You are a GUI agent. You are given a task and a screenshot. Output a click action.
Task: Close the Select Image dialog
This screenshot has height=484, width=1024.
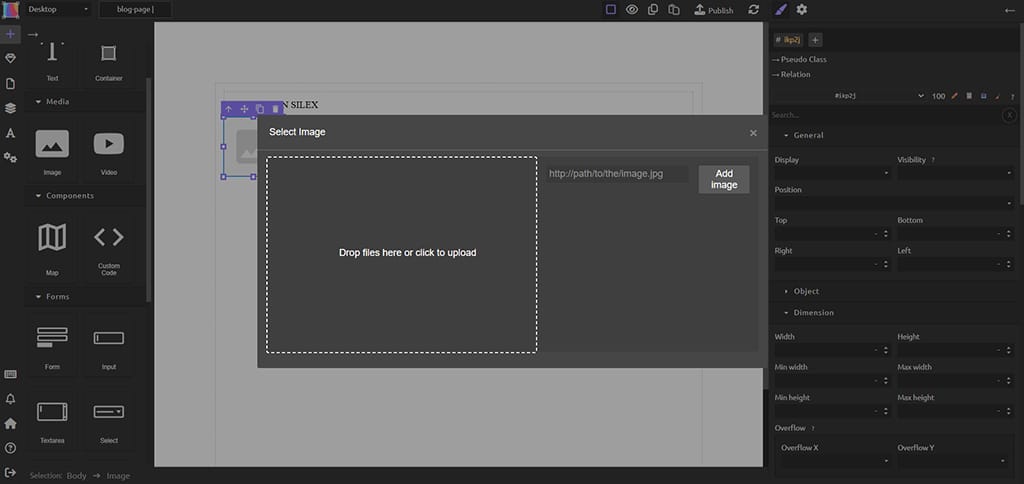(x=753, y=132)
